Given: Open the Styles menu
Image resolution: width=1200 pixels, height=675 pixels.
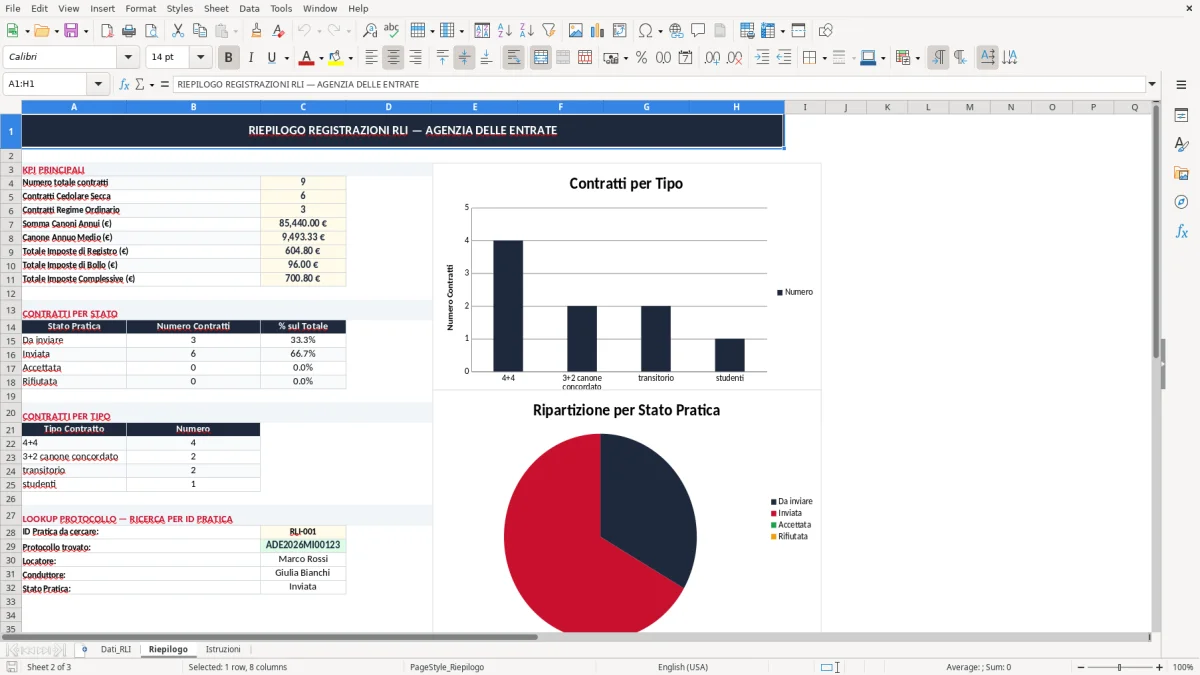Looking at the screenshot, I should click(180, 8).
